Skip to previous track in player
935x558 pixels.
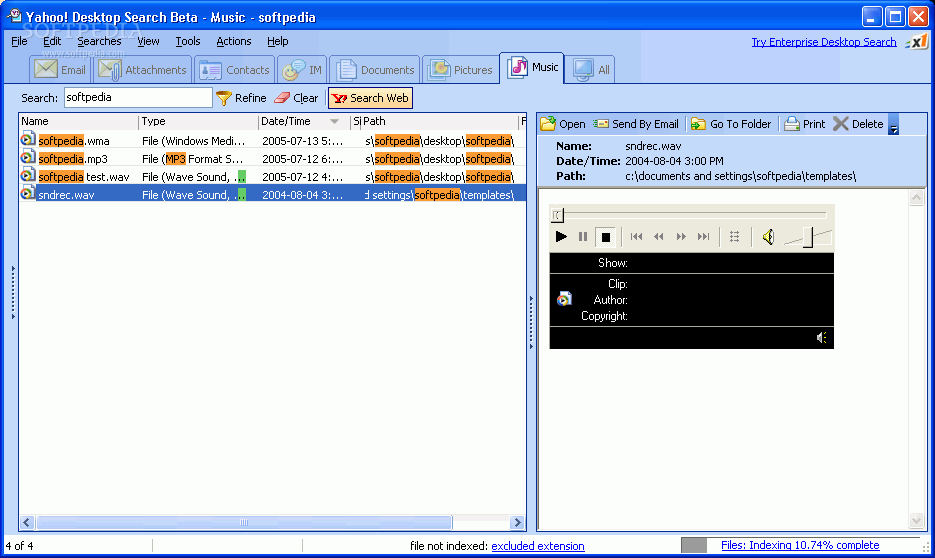[636, 237]
